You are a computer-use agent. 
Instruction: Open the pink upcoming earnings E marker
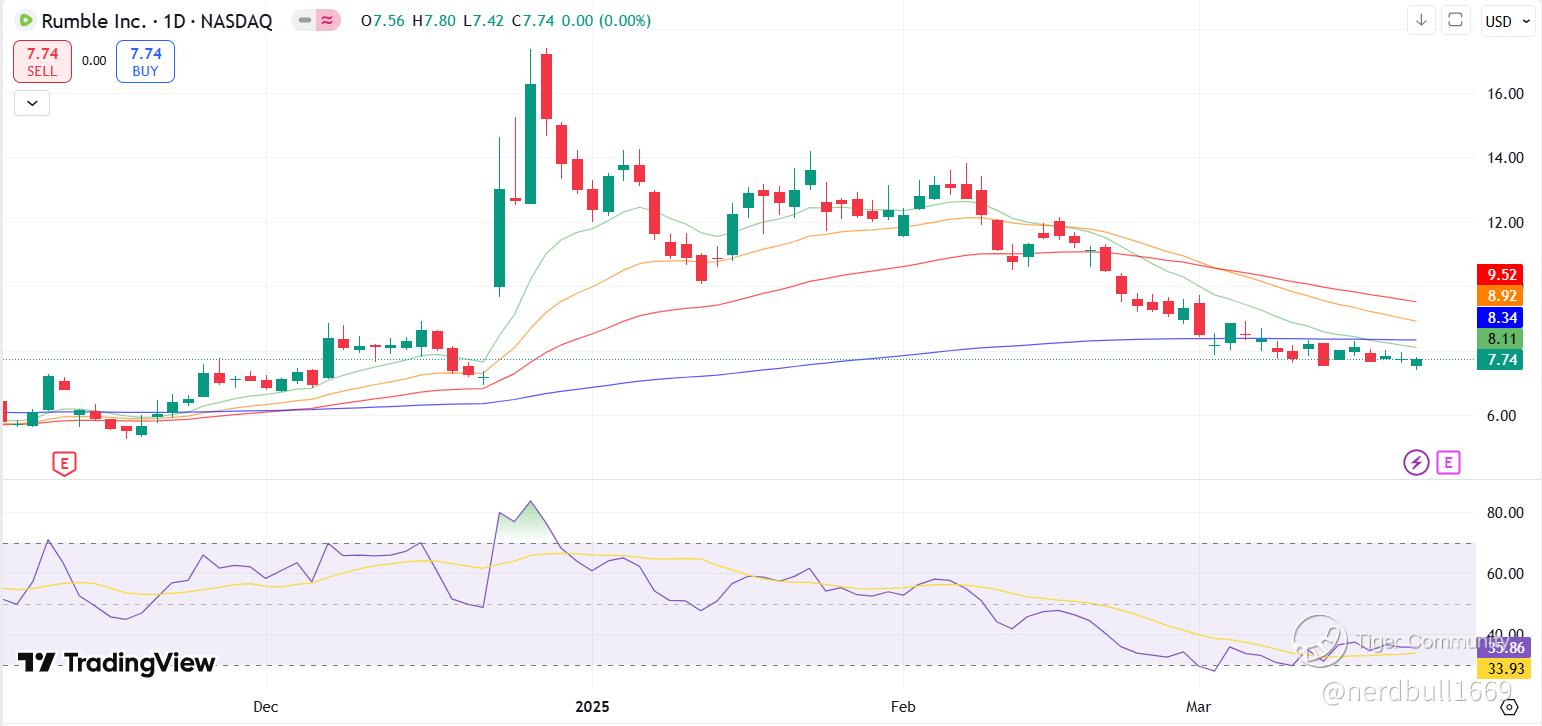[1448, 462]
